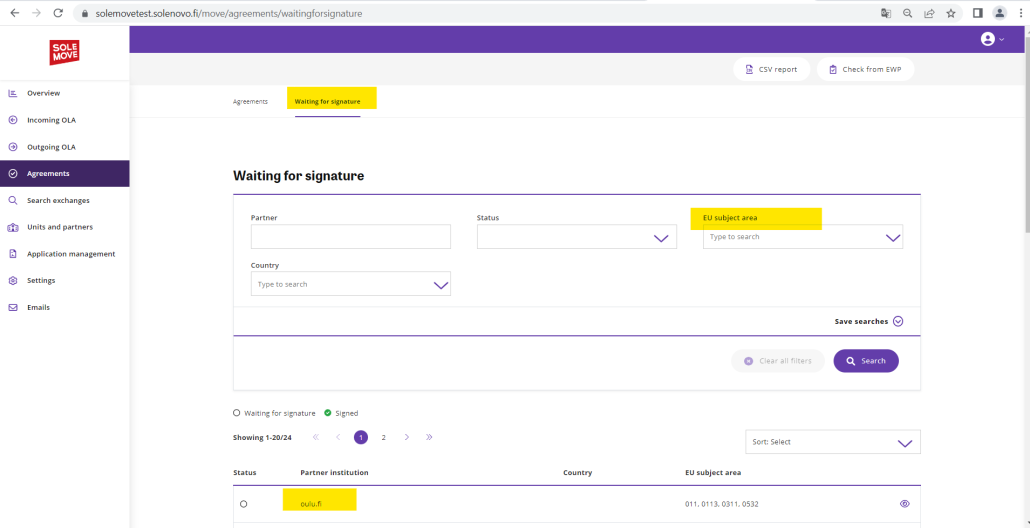The height and width of the screenshot is (528, 1030).
Task: View oulu.fi agreement via eye icon
Action: tap(905, 504)
